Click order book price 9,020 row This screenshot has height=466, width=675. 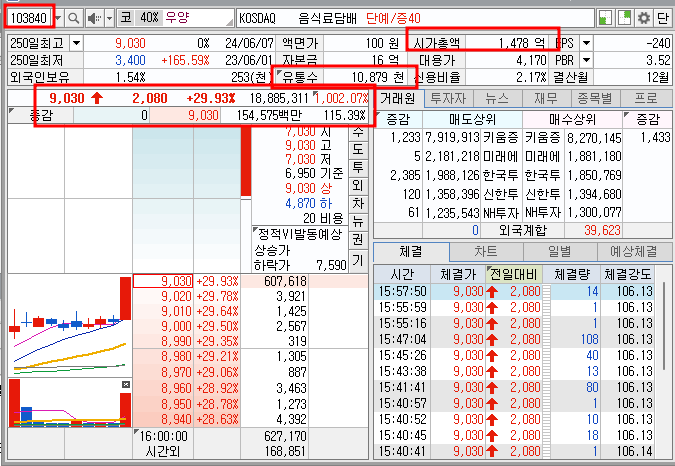250,296
